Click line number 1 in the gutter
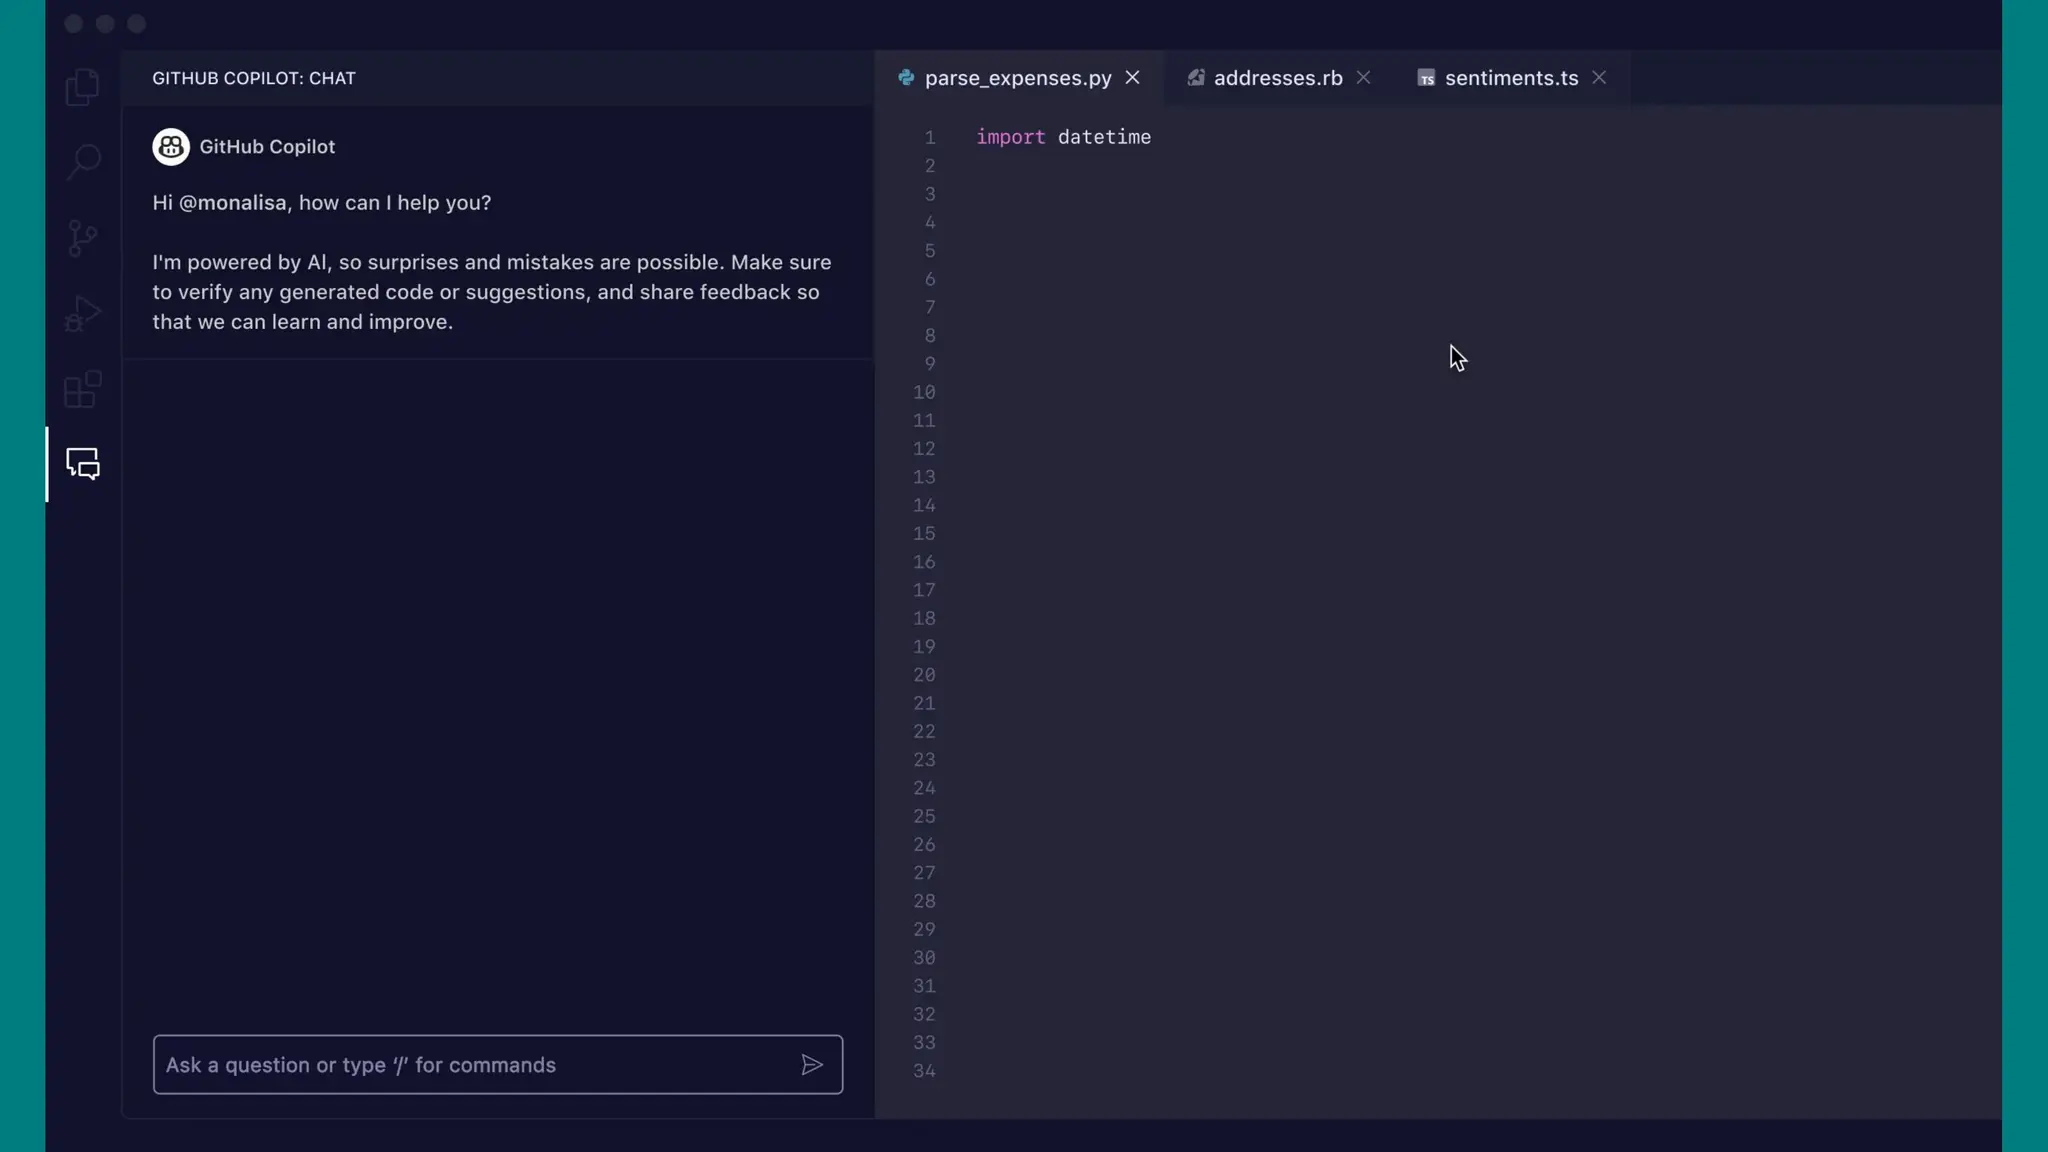The image size is (2048, 1152). click(x=930, y=137)
